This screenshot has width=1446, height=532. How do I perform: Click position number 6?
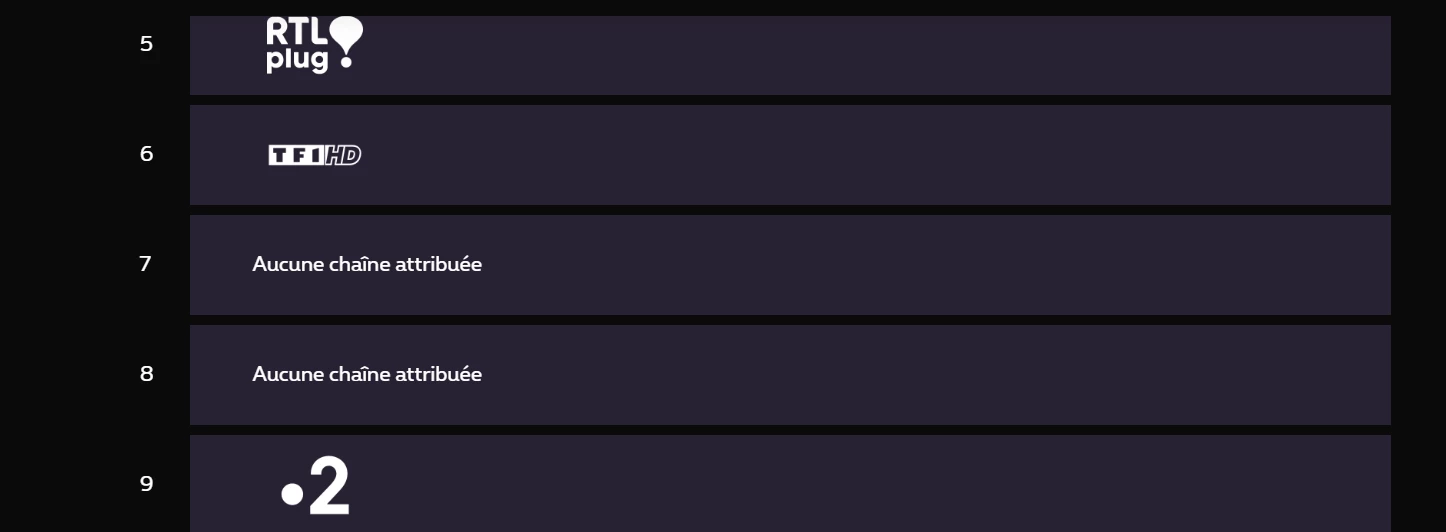click(146, 155)
